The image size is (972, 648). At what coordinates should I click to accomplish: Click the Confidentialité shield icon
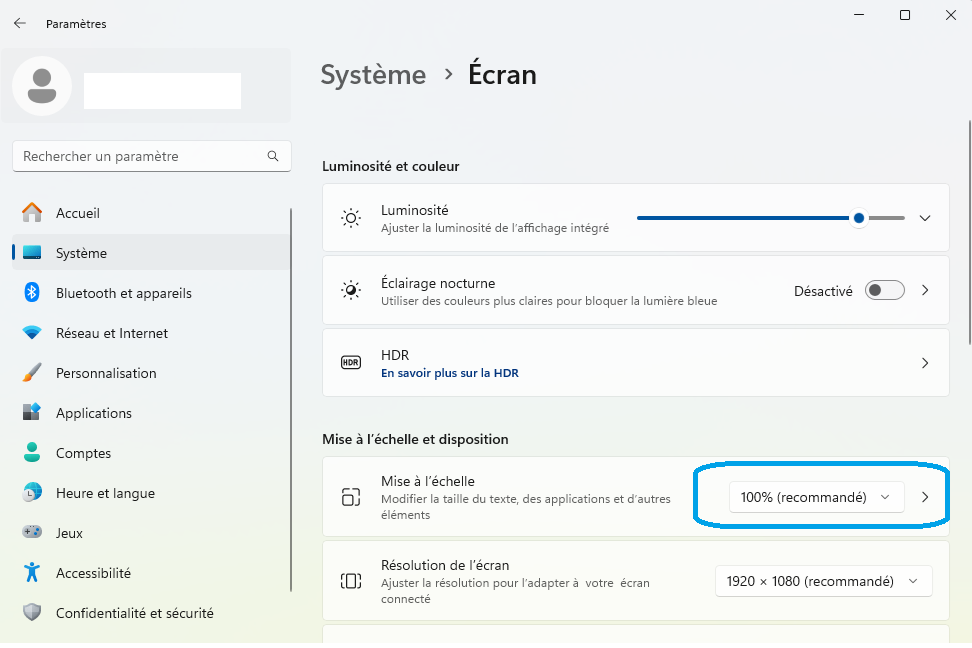32,613
